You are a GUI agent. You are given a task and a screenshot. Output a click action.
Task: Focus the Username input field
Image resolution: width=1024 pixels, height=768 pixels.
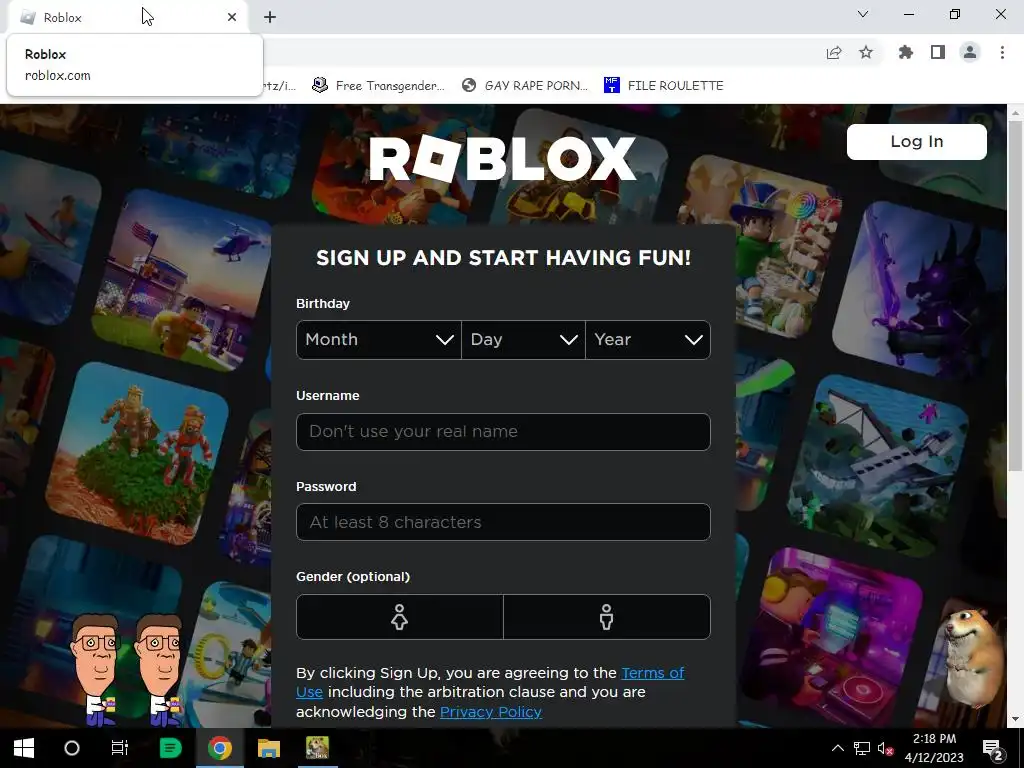point(503,432)
